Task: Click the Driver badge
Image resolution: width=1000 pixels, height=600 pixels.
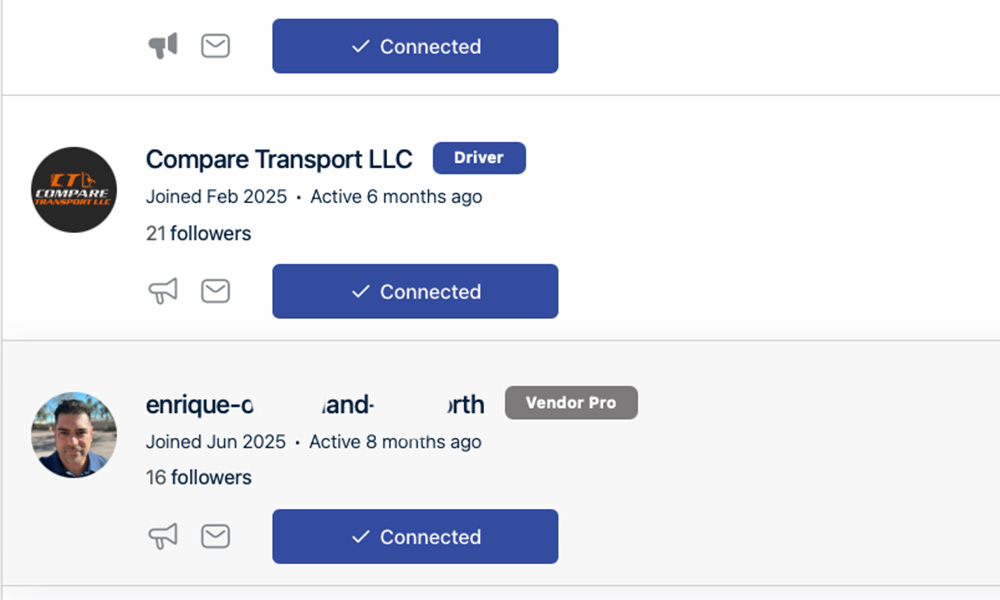Action: pos(479,157)
